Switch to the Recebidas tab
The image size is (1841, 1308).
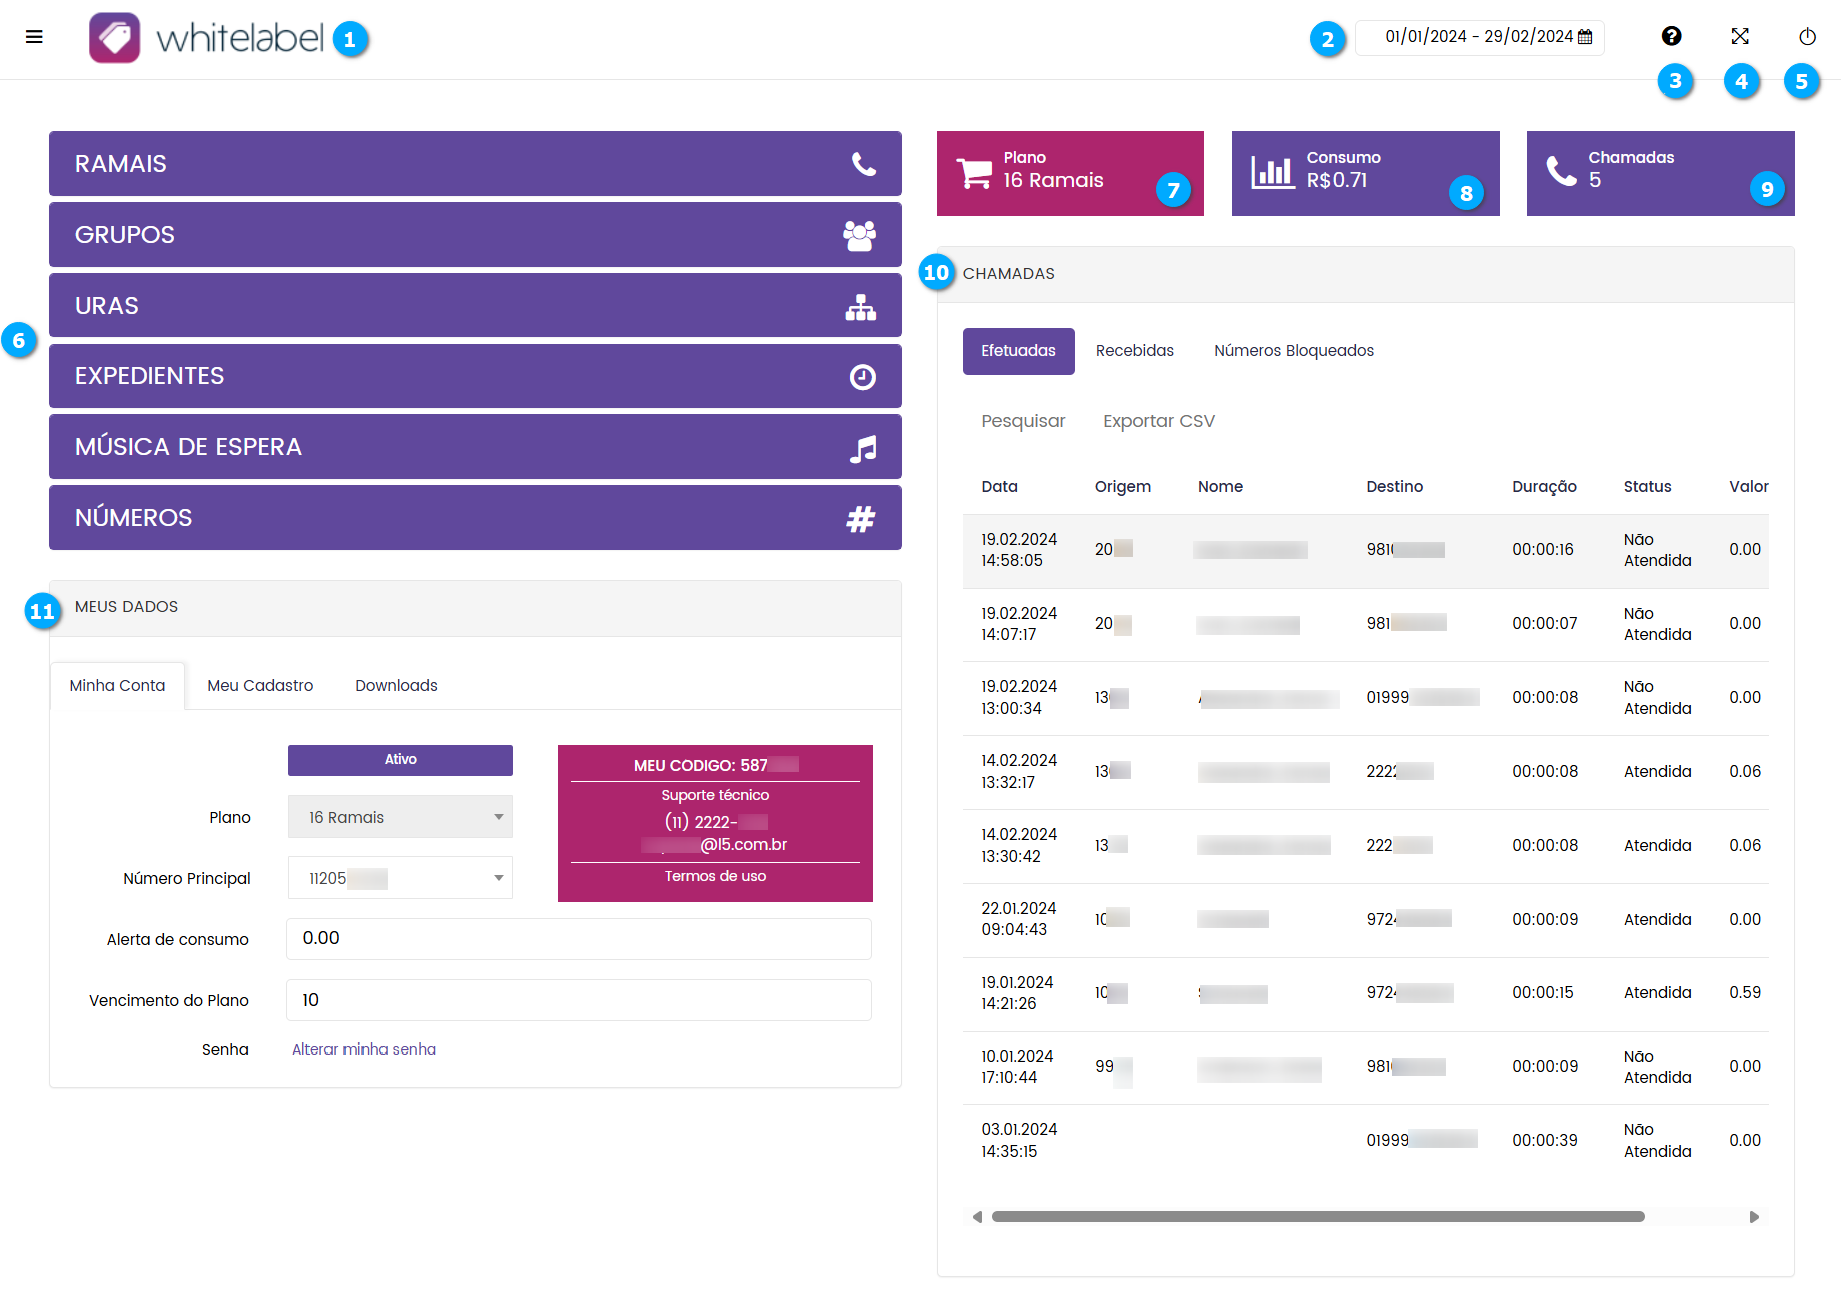pyautogui.click(x=1134, y=351)
